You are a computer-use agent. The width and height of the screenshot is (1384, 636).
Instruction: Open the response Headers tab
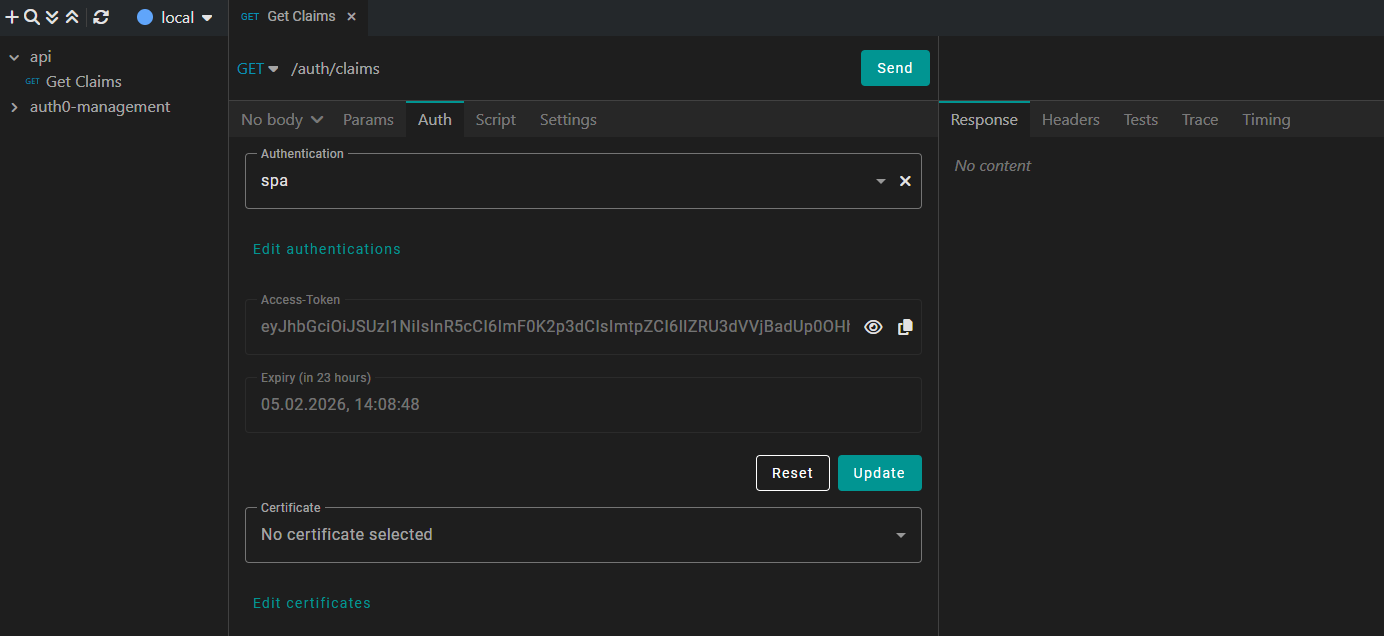1070,119
